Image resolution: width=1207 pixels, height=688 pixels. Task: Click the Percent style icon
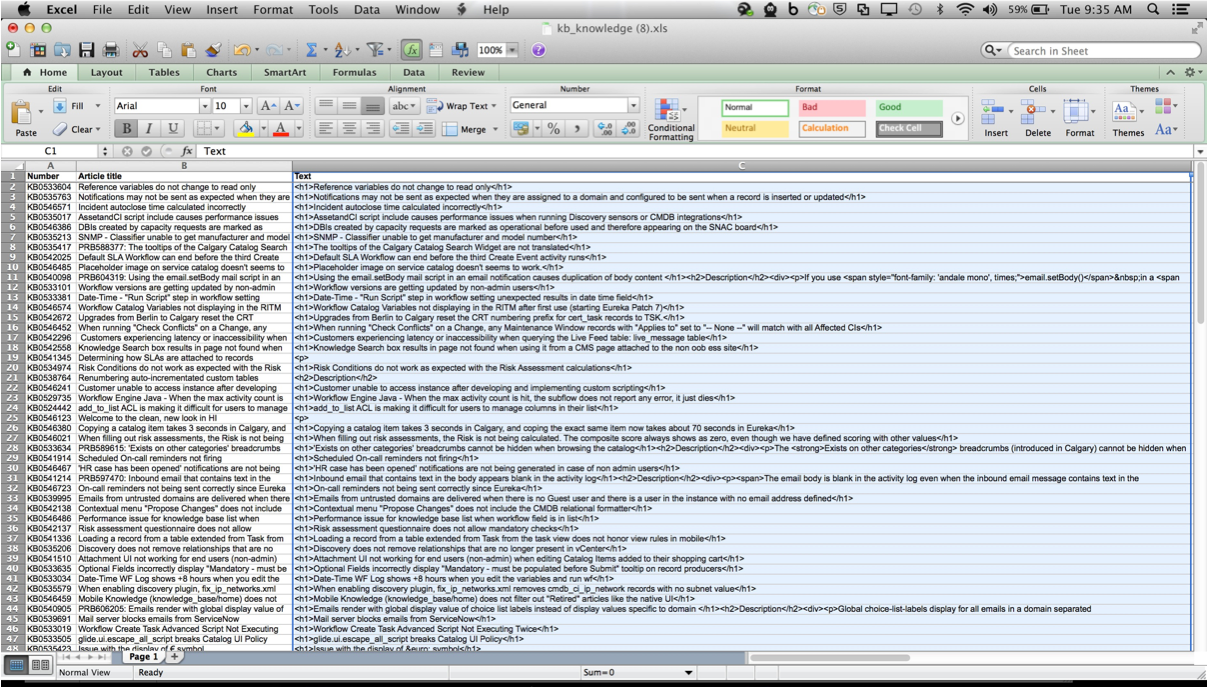(553, 129)
